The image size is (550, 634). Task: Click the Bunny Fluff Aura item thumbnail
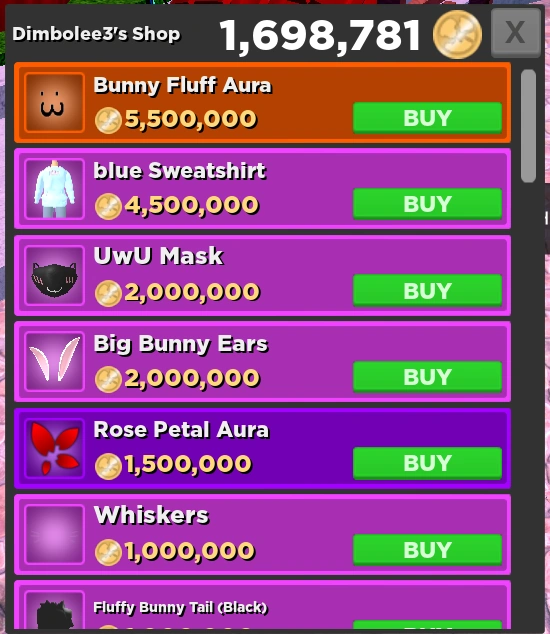[55, 103]
